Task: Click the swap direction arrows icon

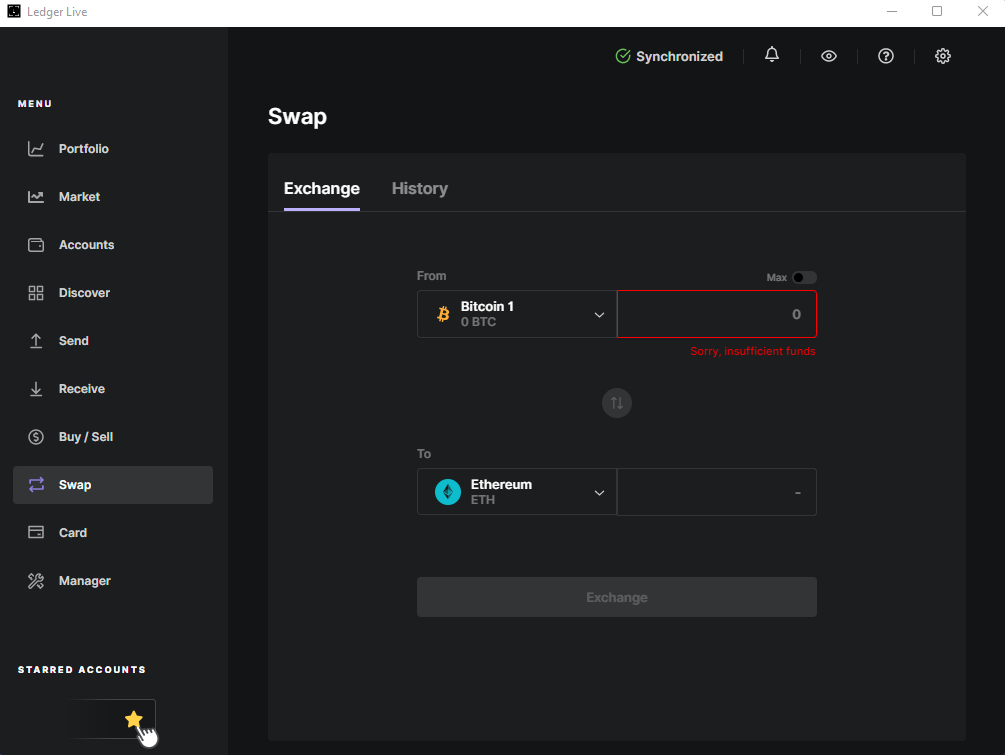Action: pyautogui.click(x=617, y=403)
